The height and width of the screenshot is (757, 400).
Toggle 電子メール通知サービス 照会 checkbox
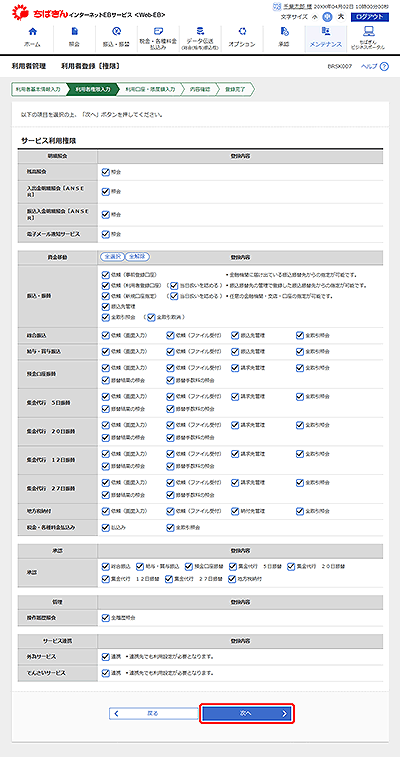[x=106, y=234]
